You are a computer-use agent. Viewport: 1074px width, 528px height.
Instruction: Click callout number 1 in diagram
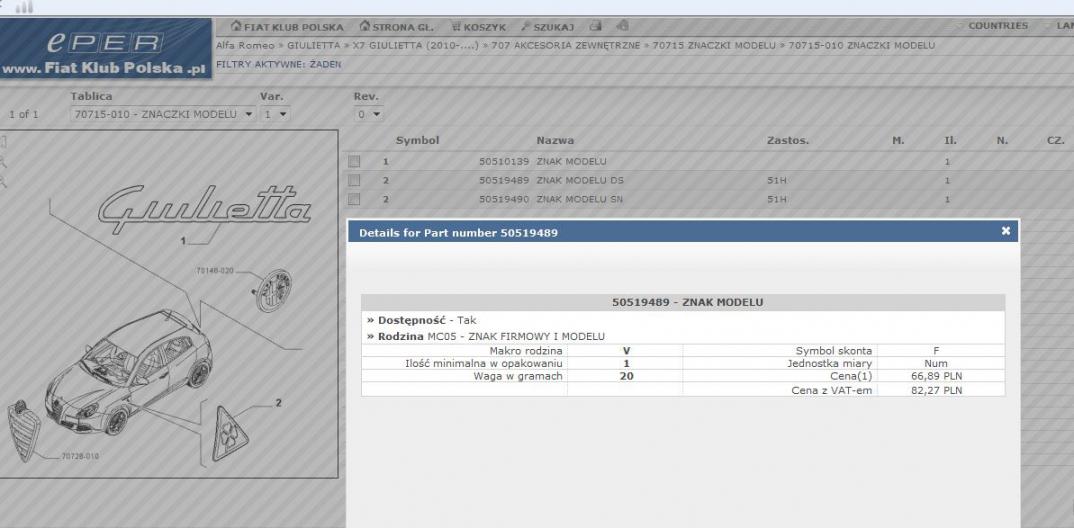click(x=183, y=241)
